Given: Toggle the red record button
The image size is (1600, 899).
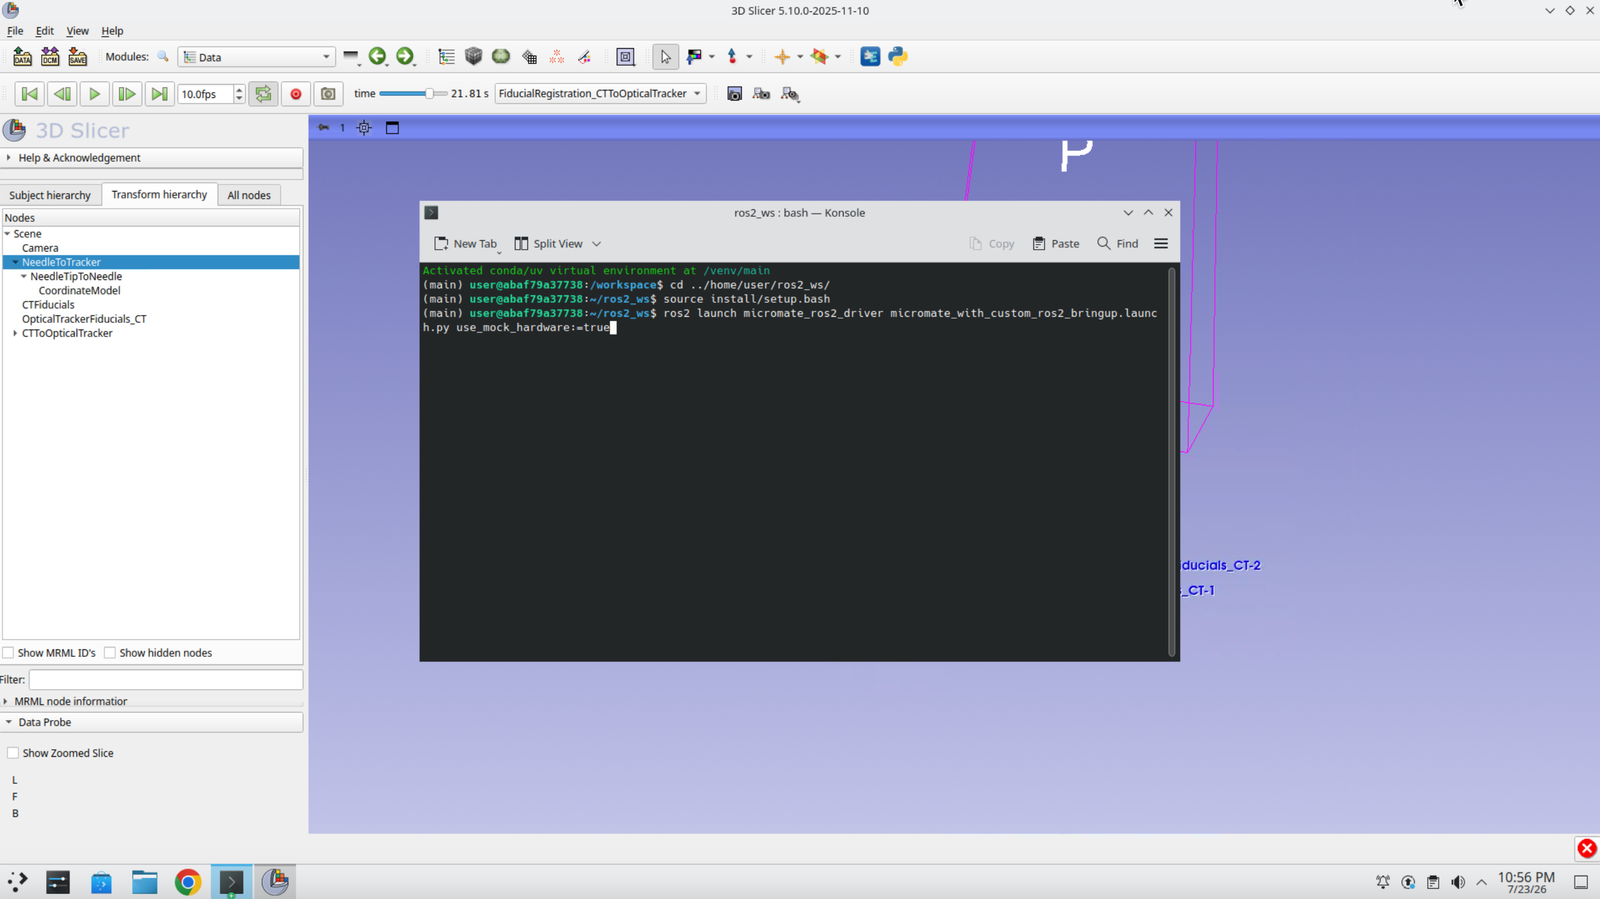Looking at the screenshot, I should click(x=296, y=94).
